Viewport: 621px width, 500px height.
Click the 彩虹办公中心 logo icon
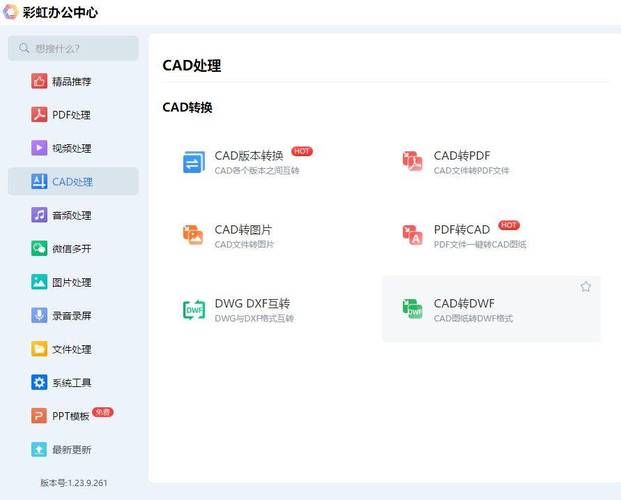pyautogui.click(x=11, y=12)
